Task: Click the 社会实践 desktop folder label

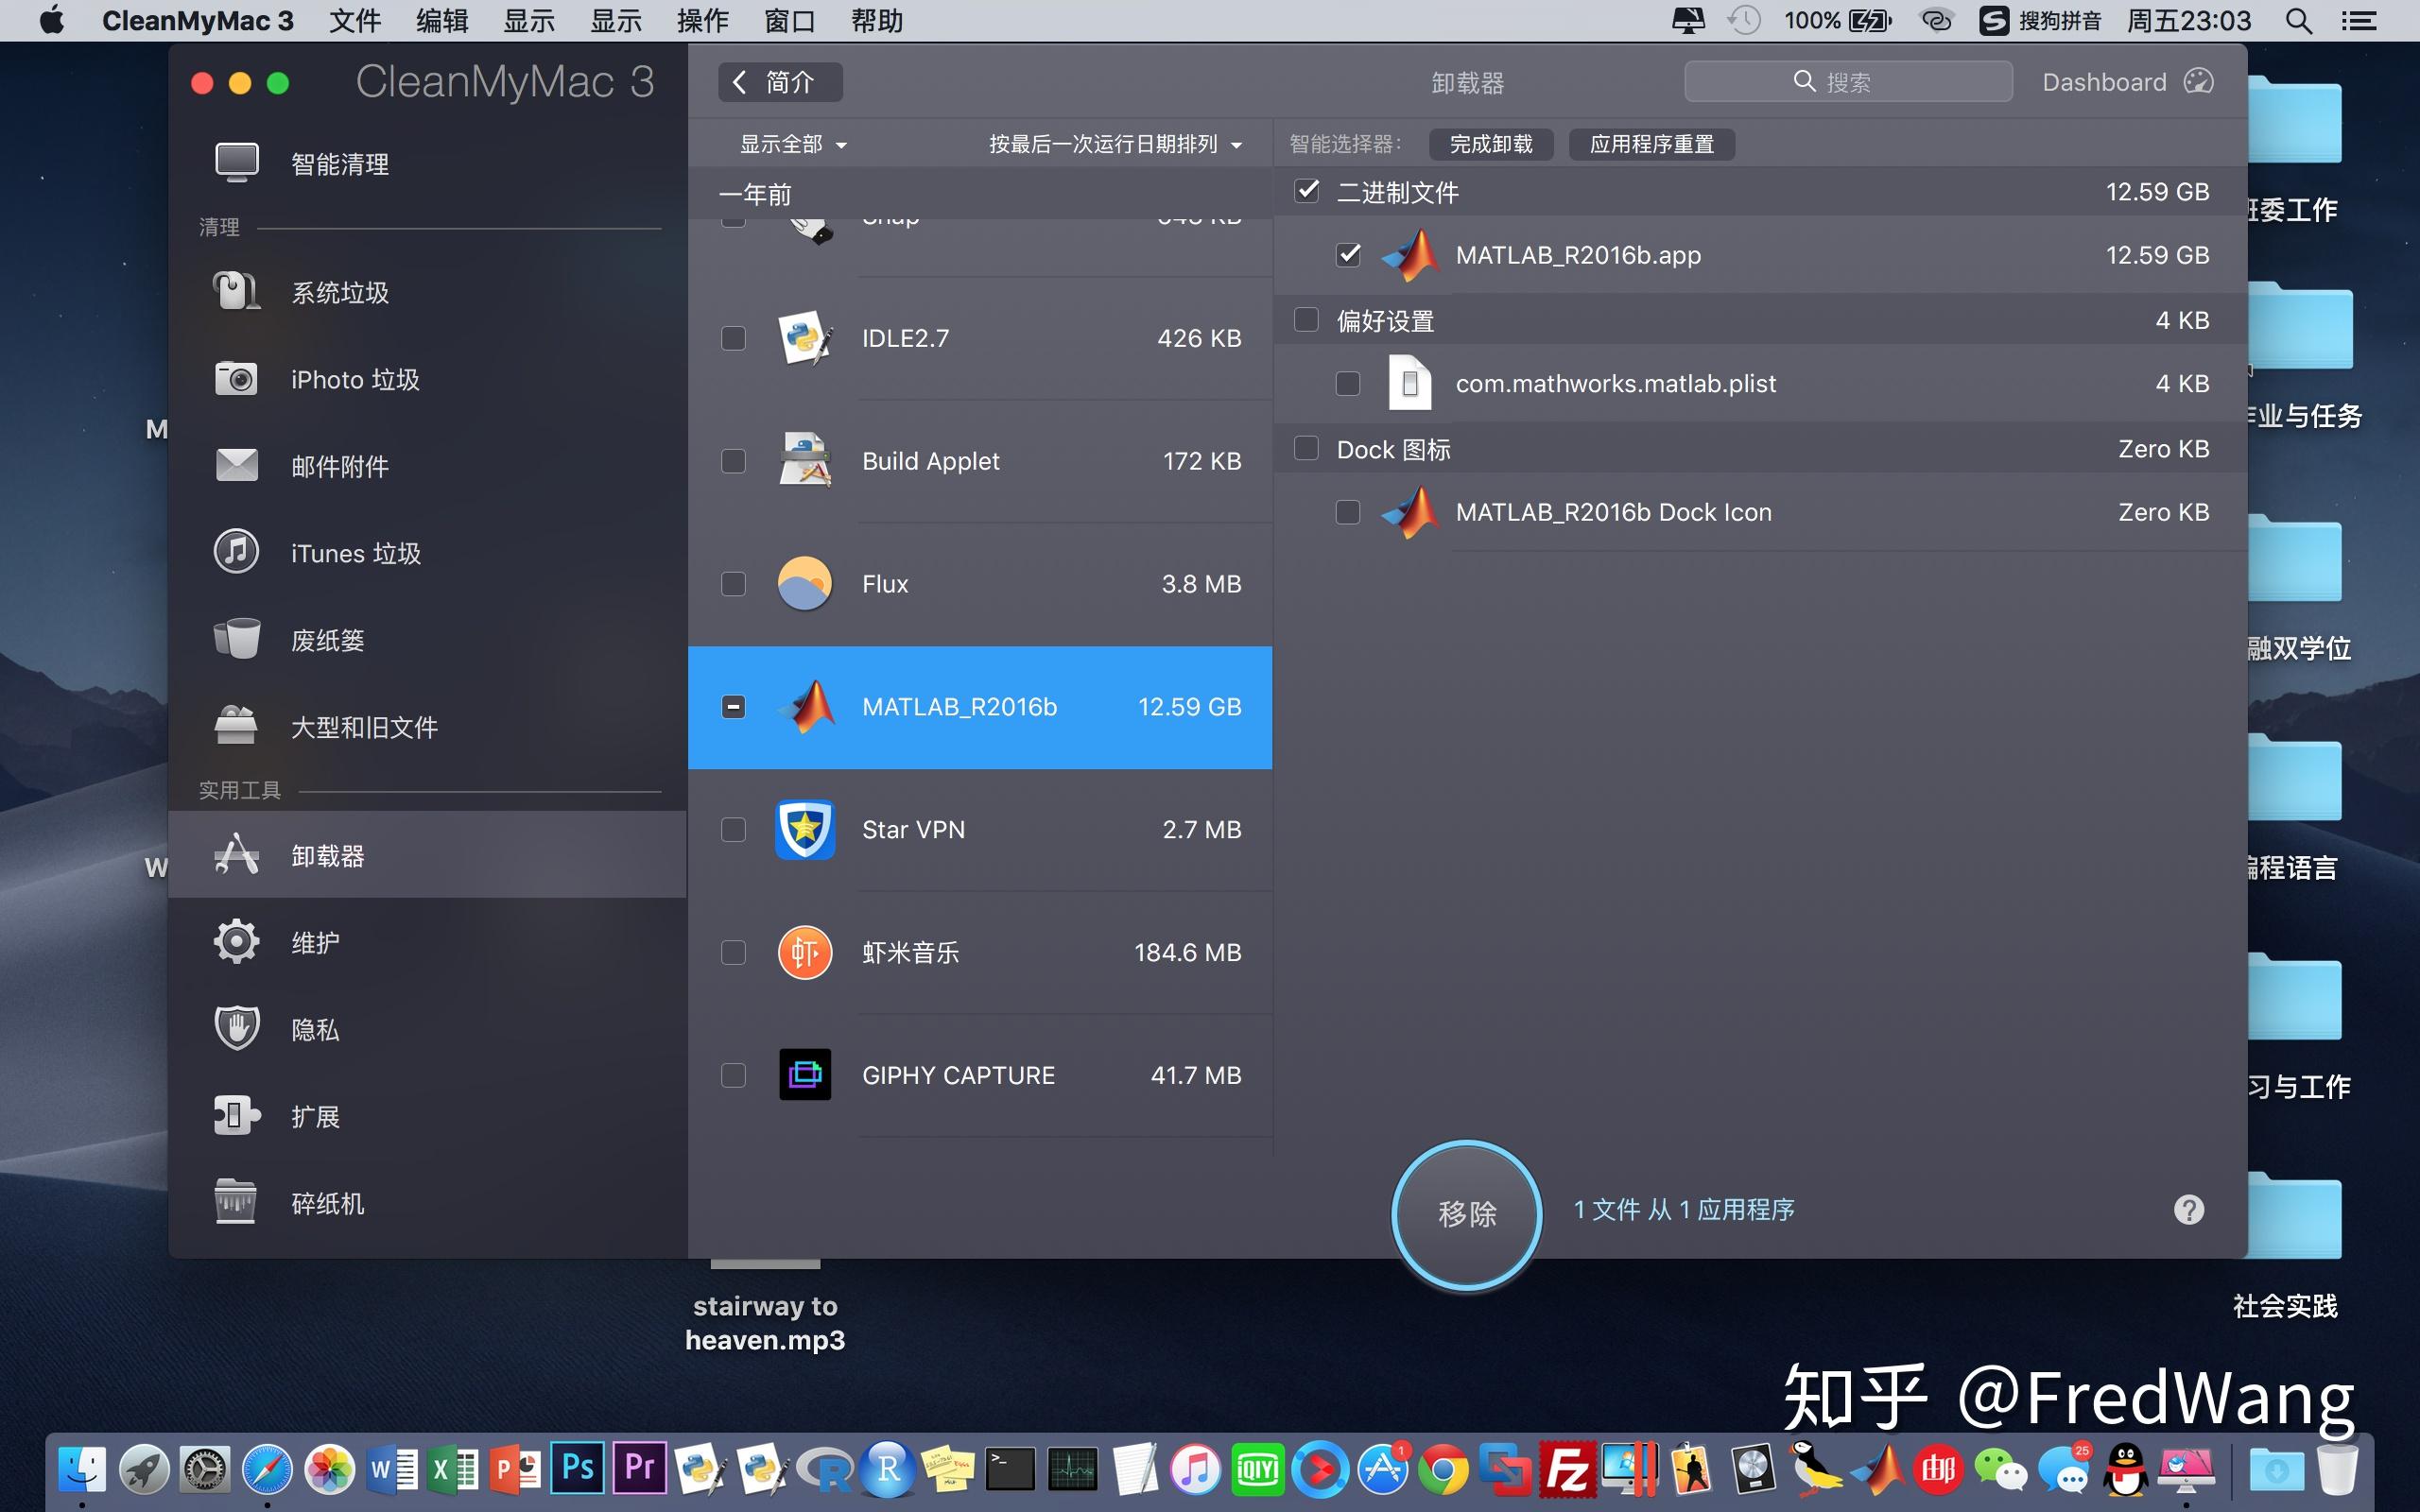Action: (x=2285, y=1306)
